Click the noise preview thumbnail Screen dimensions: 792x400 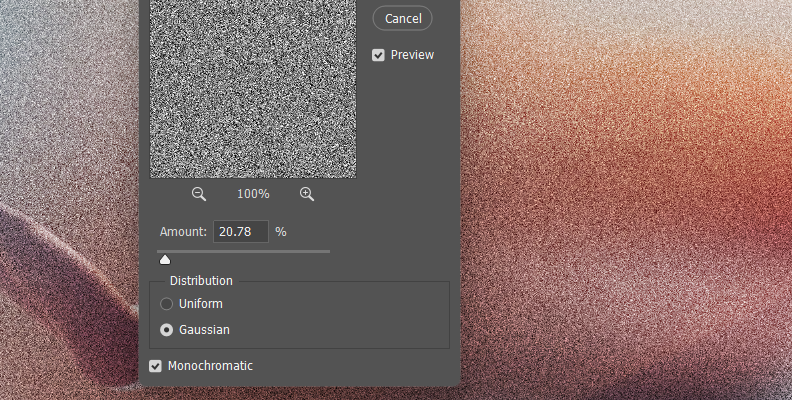(253, 89)
